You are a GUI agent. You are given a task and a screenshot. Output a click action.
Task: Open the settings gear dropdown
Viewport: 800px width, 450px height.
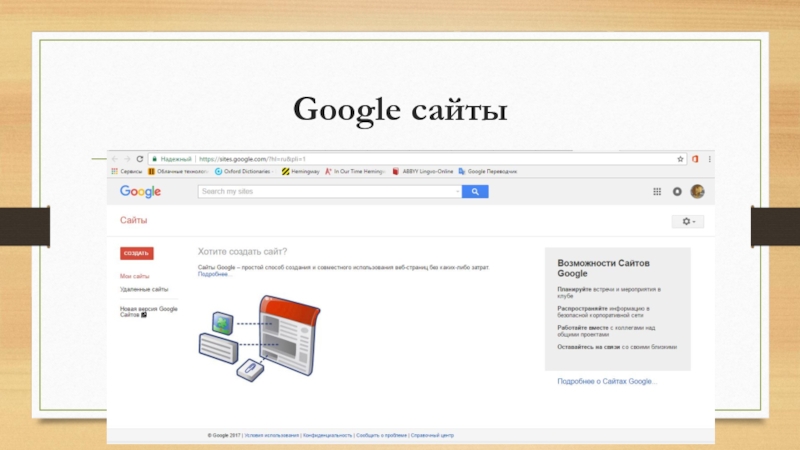tap(688, 221)
